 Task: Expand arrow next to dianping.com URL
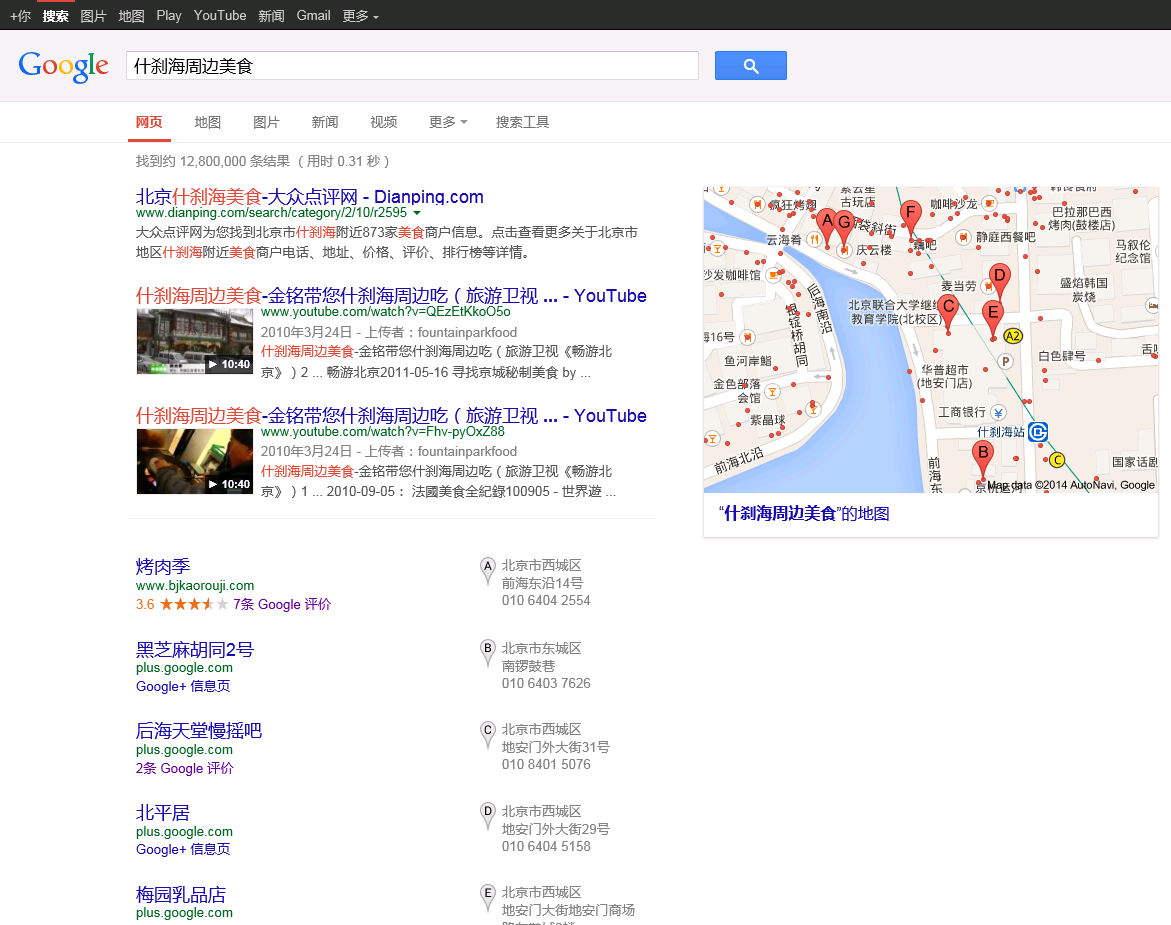pos(417,213)
